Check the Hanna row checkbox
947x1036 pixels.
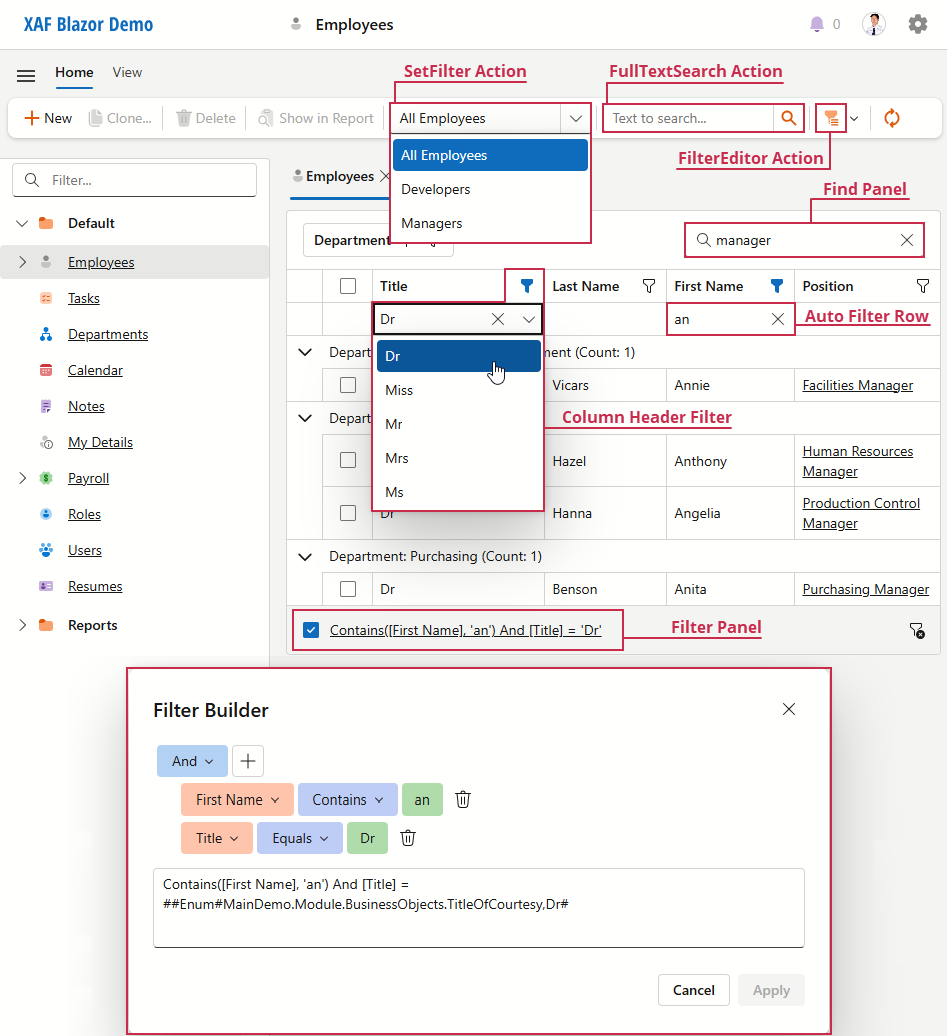coord(348,513)
